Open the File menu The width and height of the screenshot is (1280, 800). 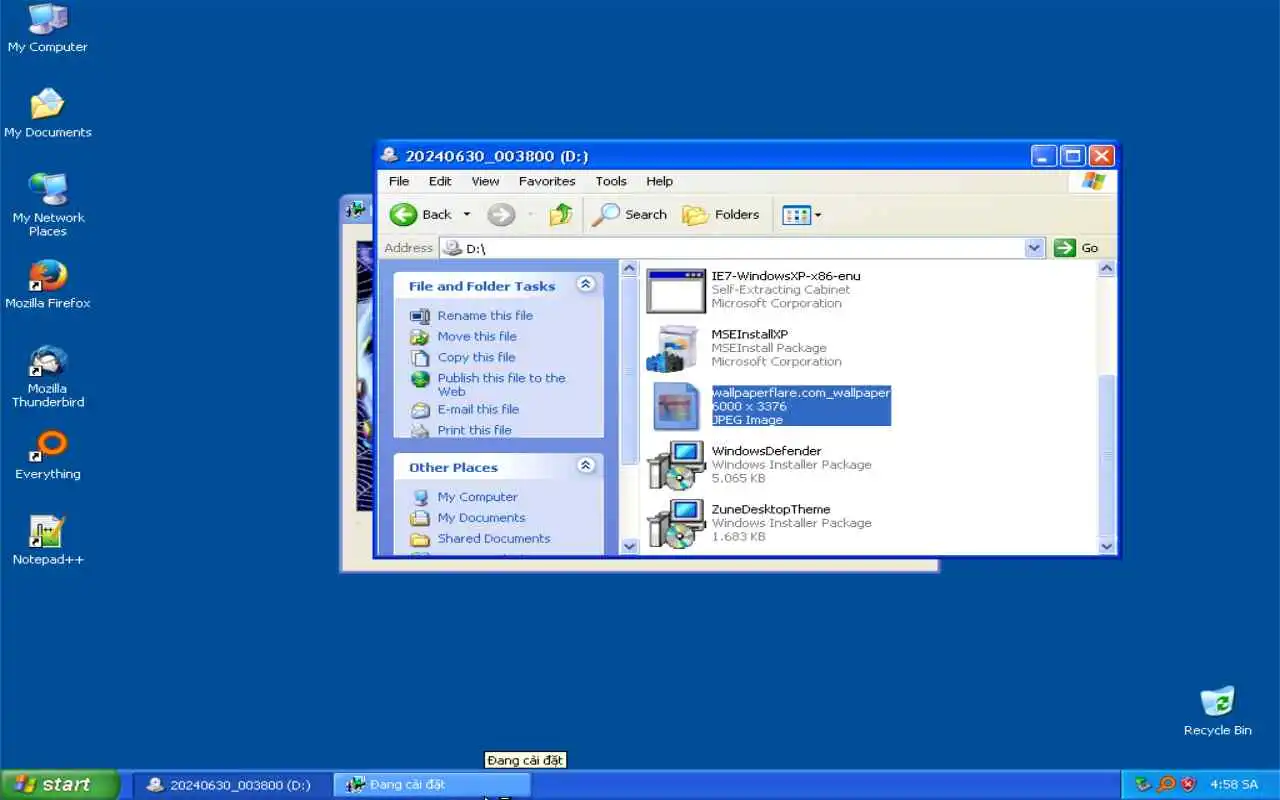tap(399, 181)
